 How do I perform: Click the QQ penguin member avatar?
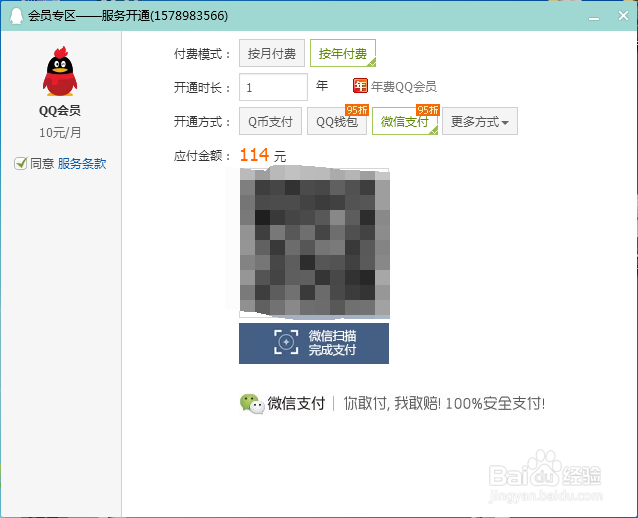(60, 72)
